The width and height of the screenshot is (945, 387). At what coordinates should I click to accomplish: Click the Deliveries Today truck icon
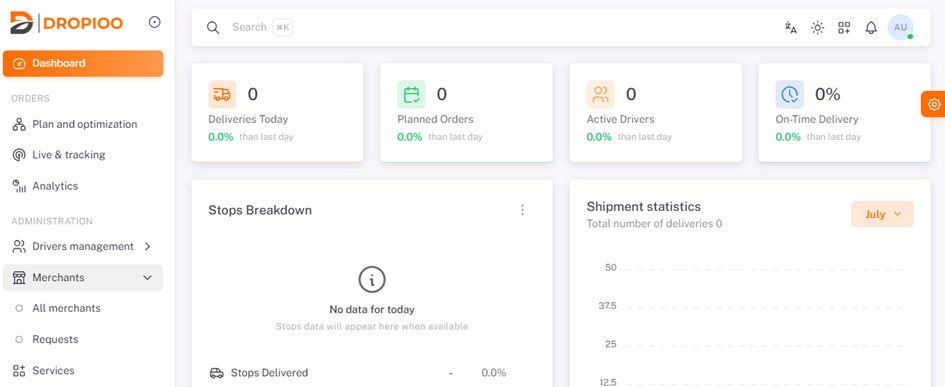click(222, 95)
